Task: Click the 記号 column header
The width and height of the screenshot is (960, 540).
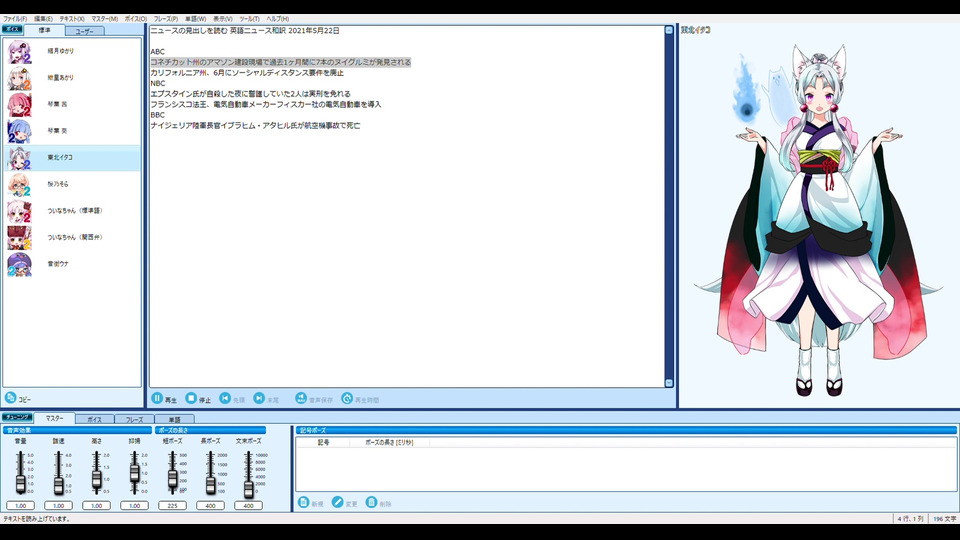Action: coord(323,442)
